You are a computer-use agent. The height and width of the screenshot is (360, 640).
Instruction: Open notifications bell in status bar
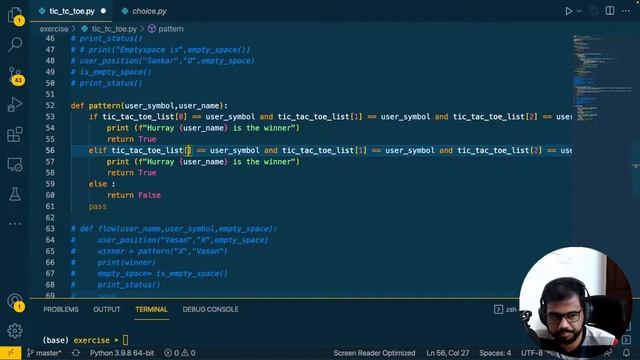626,353
